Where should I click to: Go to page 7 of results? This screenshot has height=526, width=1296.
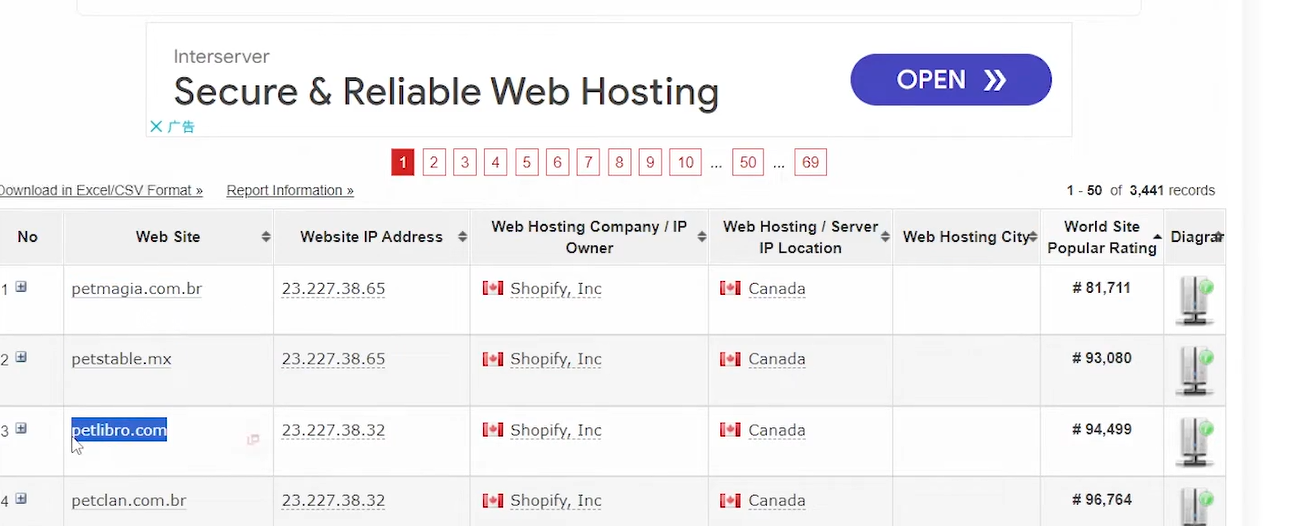coord(588,162)
